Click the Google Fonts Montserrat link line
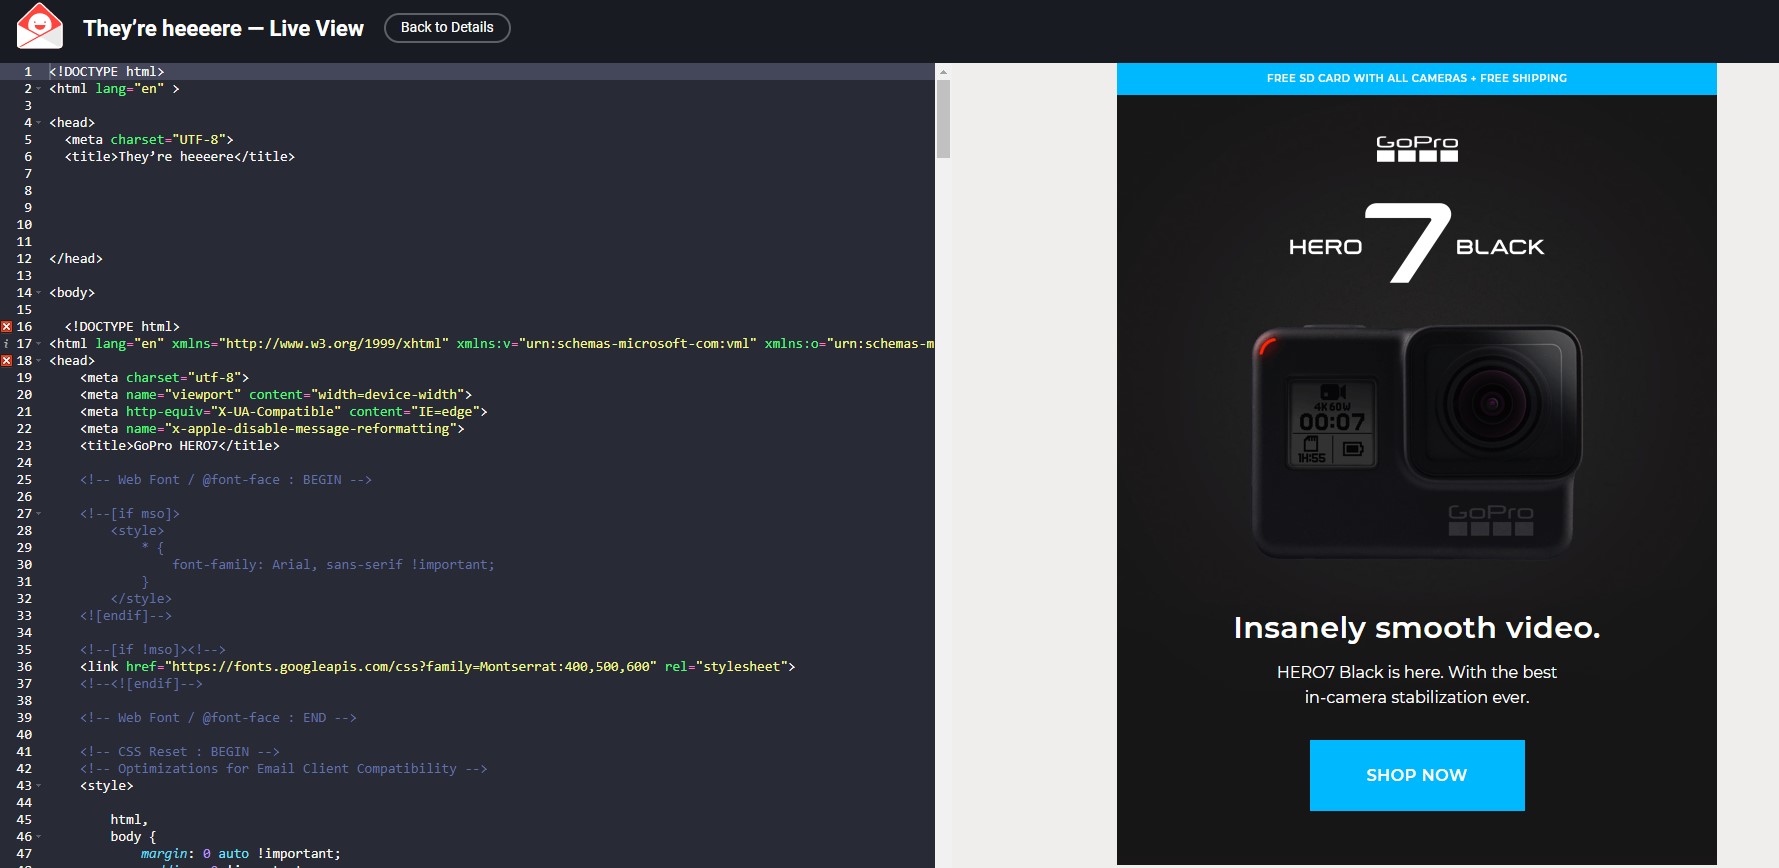The image size is (1779, 868). [x=438, y=667]
